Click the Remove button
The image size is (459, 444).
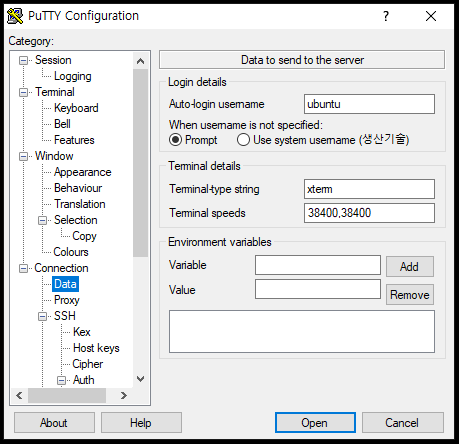(410, 295)
